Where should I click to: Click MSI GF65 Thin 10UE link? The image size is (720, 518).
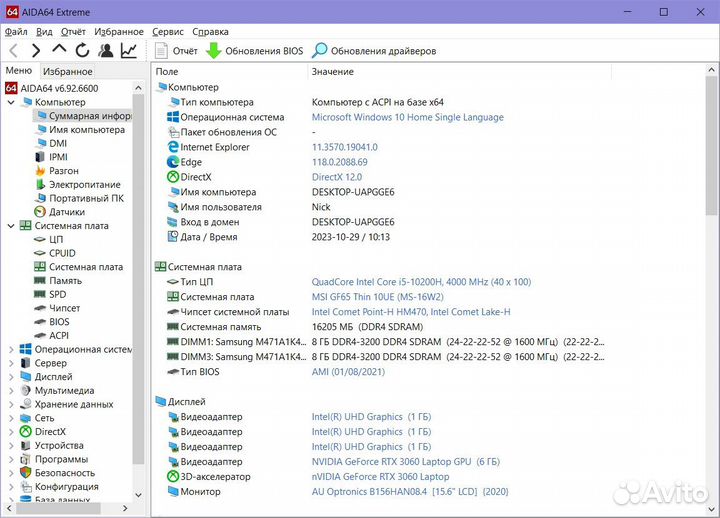click(x=377, y=297)
